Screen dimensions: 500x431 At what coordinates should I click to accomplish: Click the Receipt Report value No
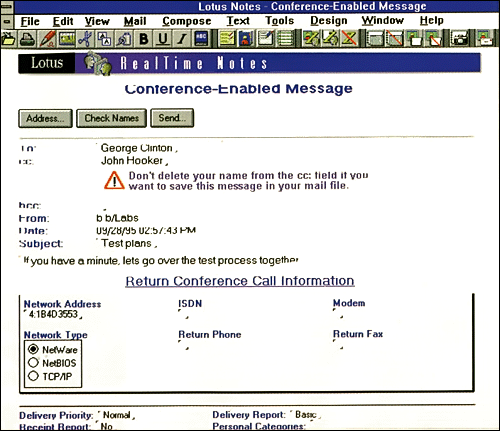105,426
